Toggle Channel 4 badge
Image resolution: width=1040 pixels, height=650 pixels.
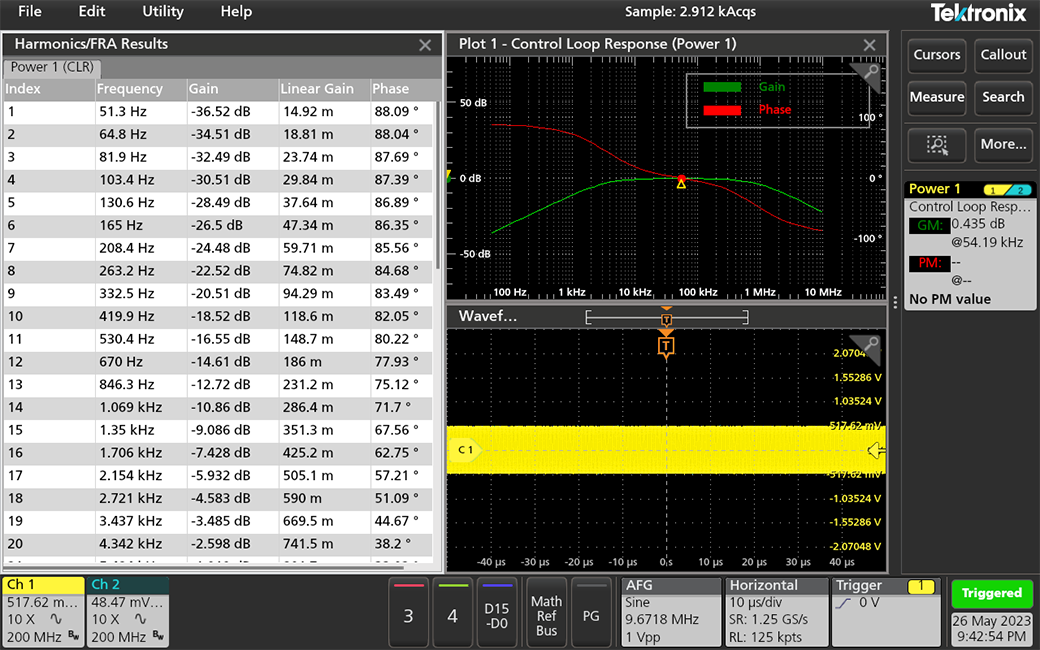pos(453,612)
